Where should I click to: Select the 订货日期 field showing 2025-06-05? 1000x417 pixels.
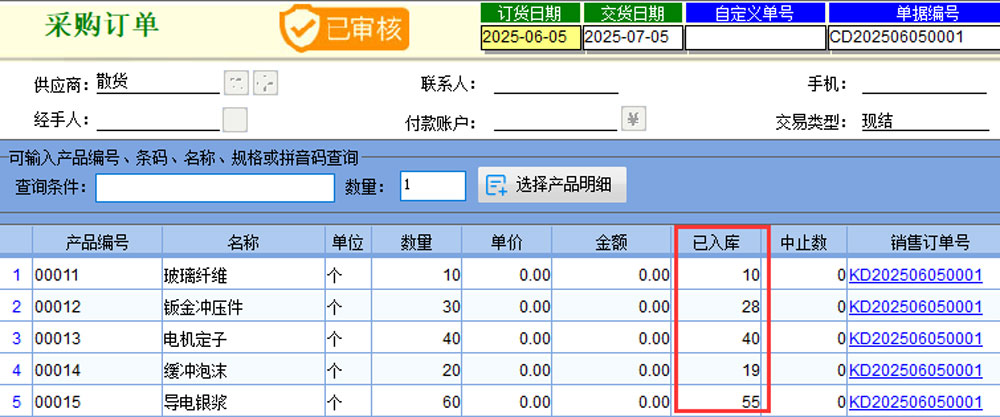[529, 37]
